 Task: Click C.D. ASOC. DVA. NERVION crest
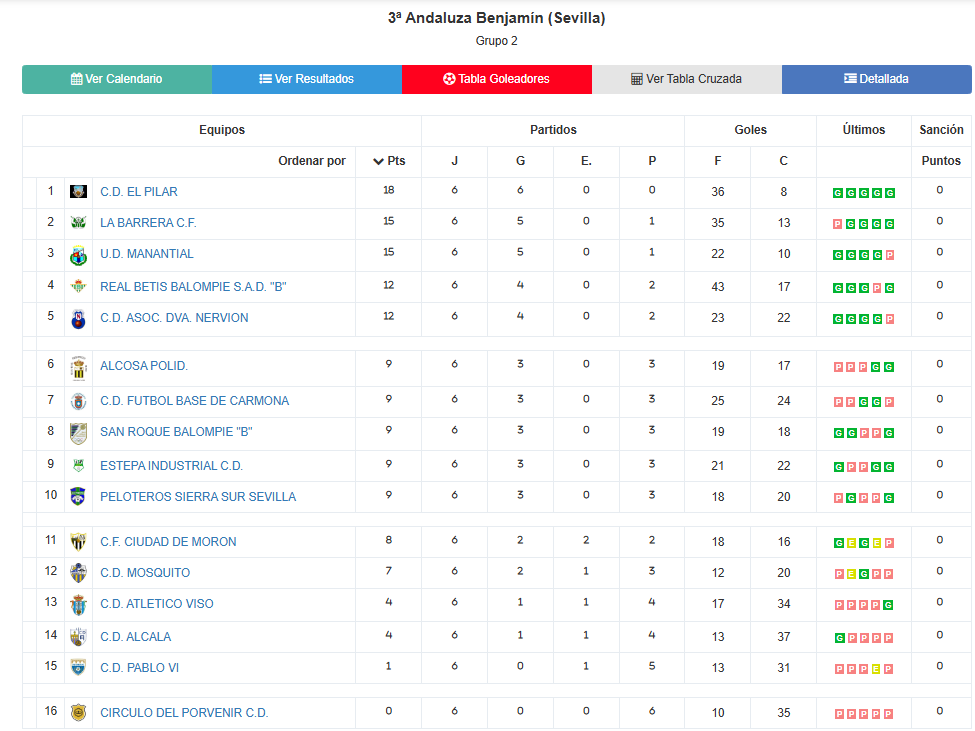point(78,318)
